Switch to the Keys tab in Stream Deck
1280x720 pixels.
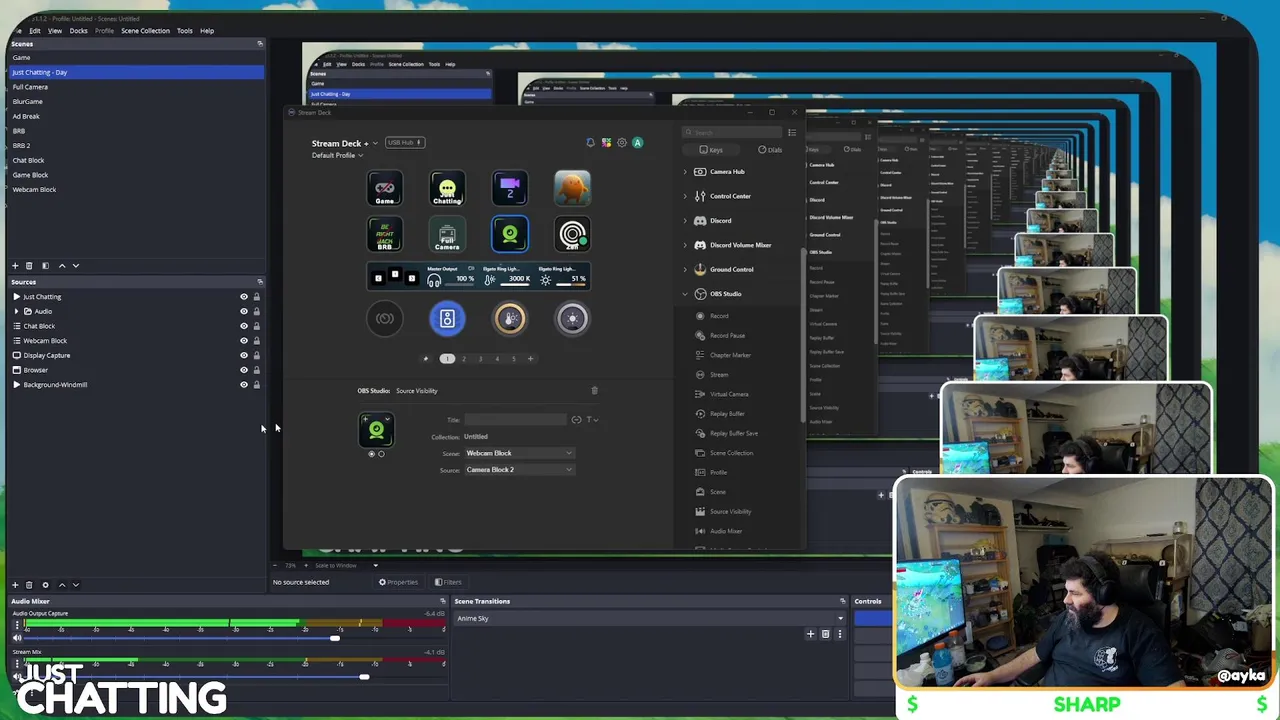click(711, 150)
